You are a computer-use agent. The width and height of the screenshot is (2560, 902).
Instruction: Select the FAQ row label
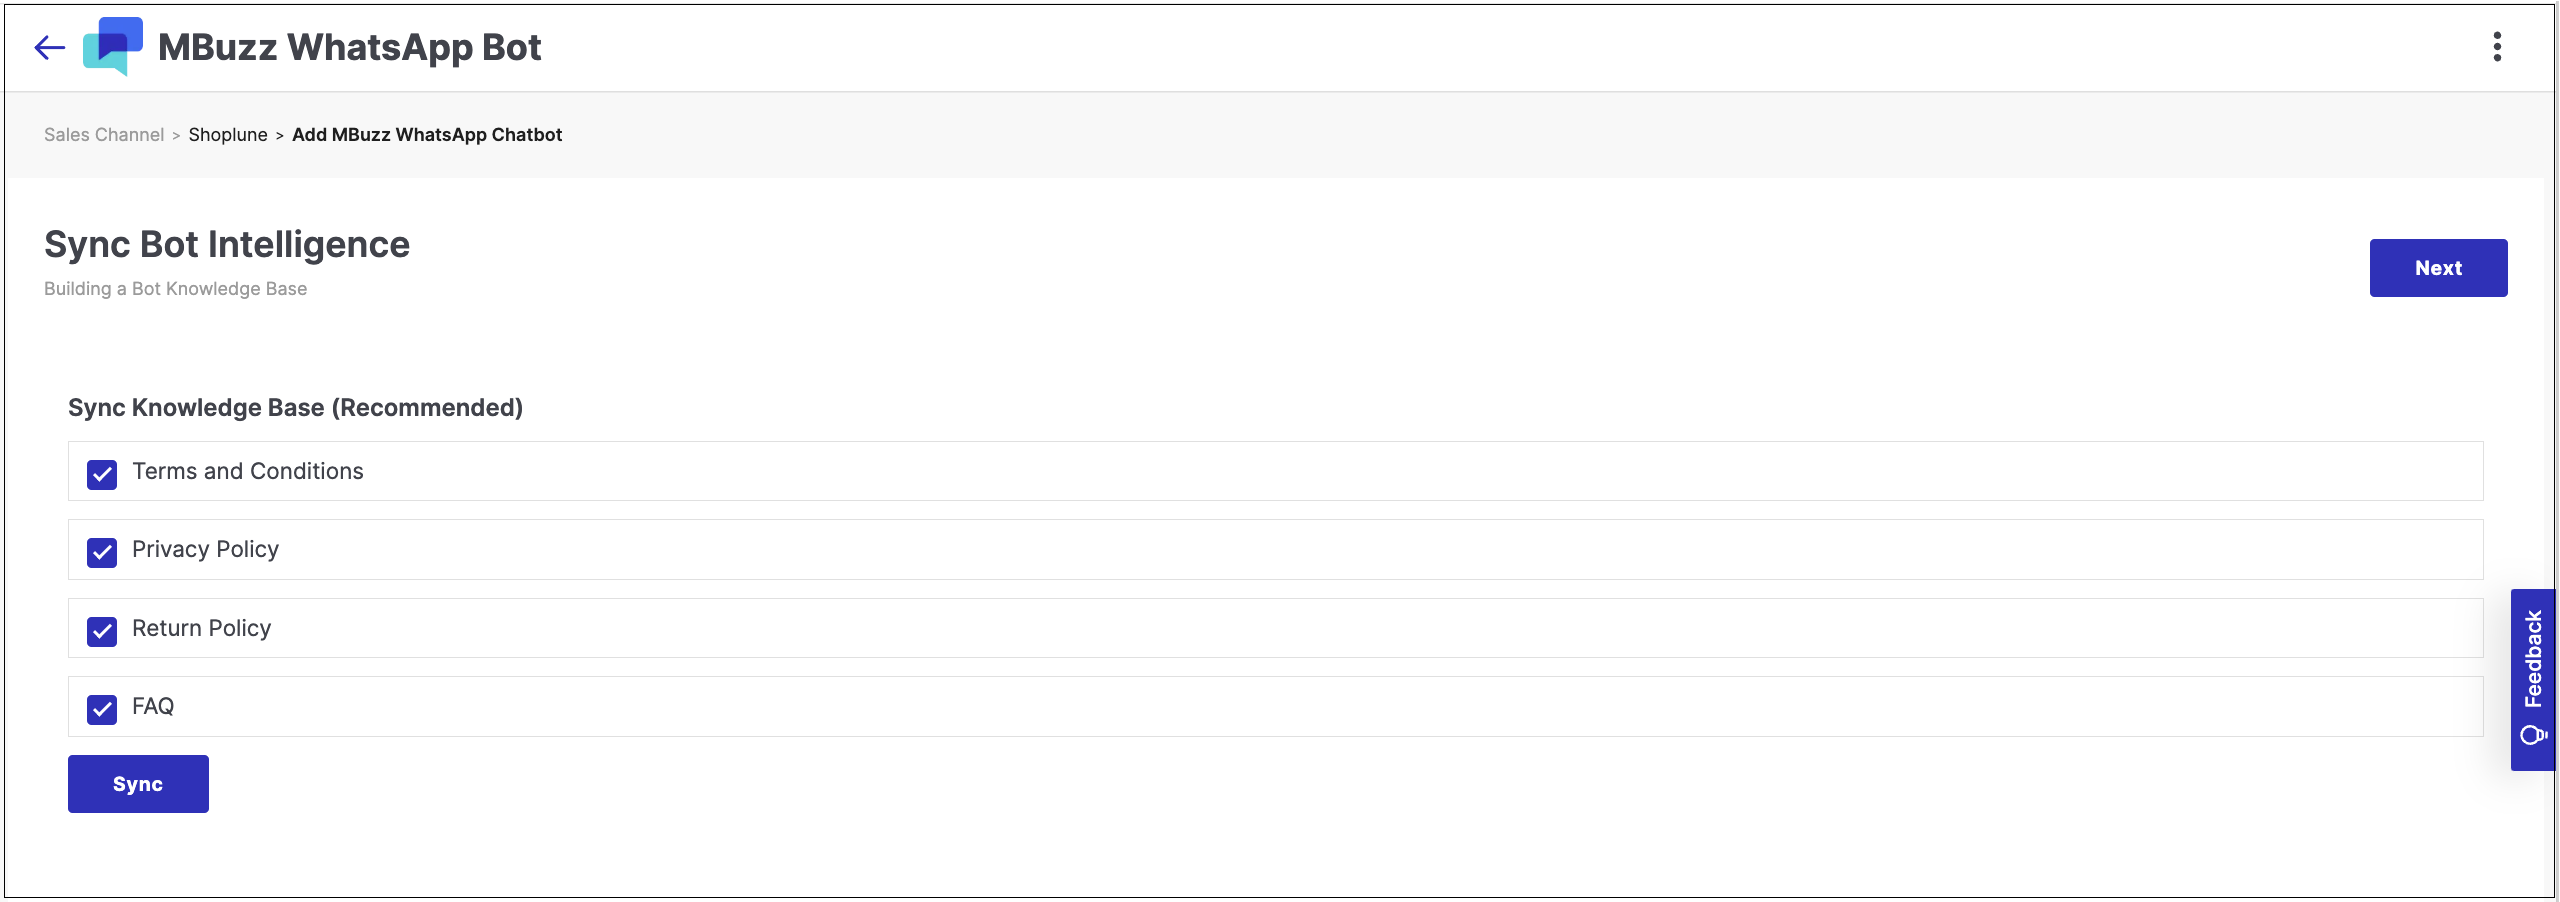click(x=153, y=706)
